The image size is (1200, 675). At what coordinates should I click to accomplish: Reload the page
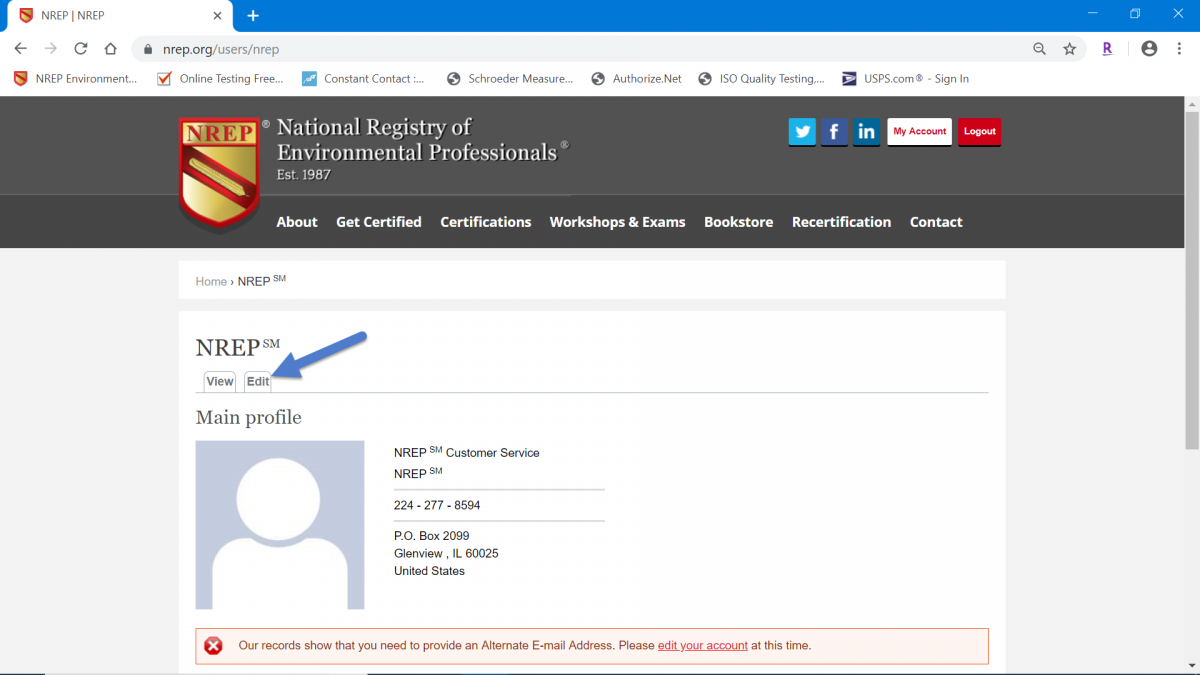click(81, 48)
